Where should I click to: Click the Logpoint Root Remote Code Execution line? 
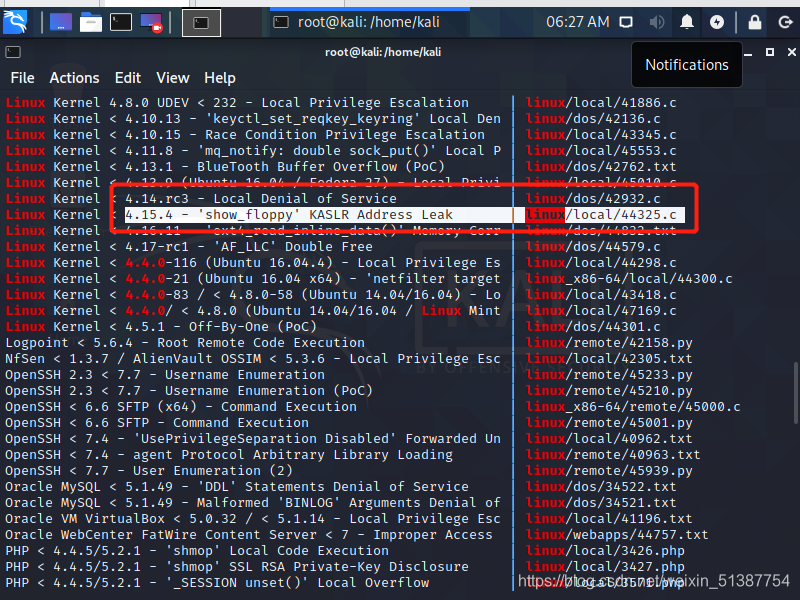tap(185, 343)
